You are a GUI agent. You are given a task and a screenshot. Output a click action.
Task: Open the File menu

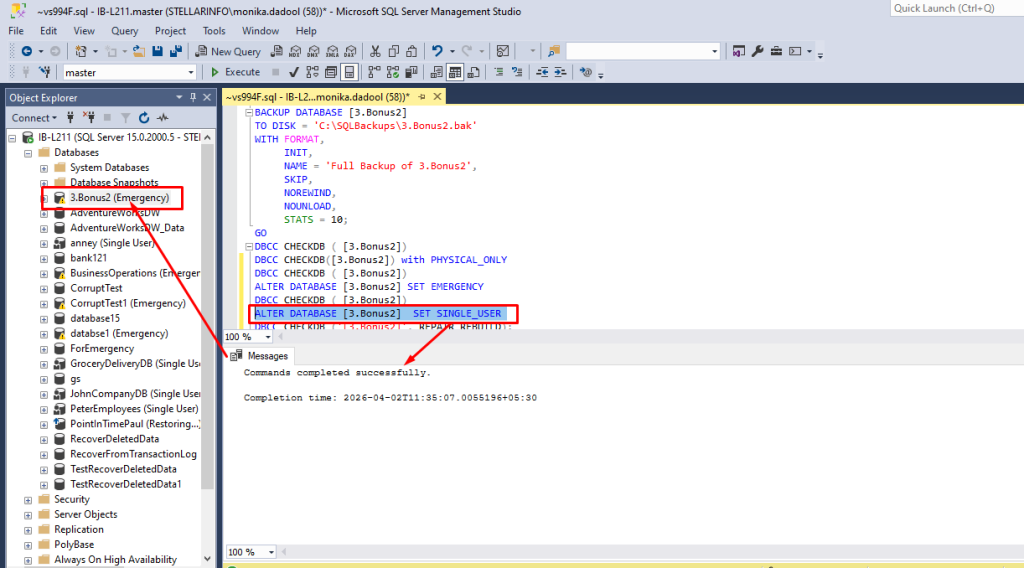16,31
